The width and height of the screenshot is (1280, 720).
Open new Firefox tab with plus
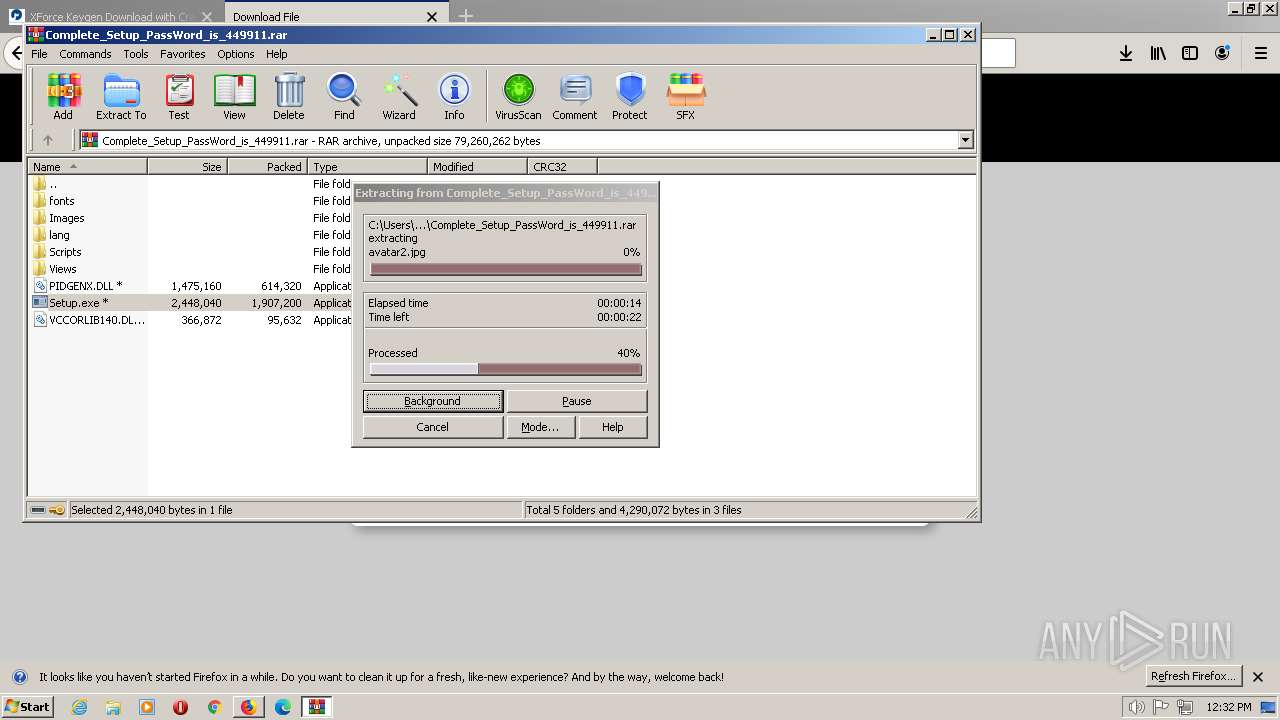466,16
